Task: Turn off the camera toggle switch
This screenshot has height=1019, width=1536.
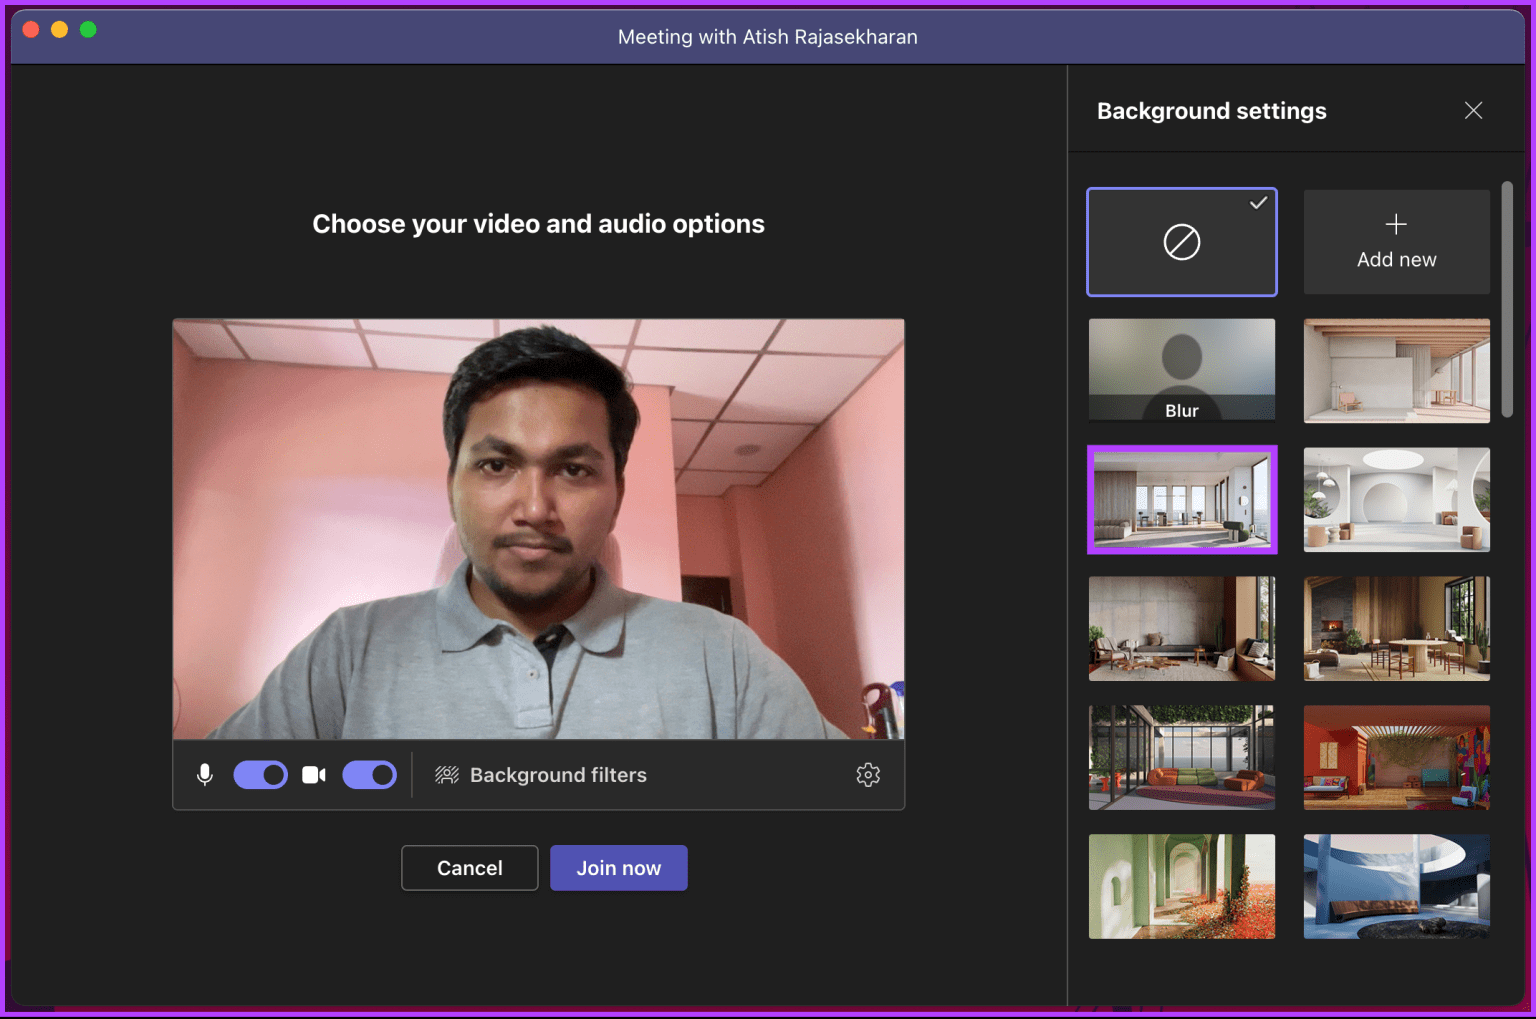Action: [369, 774]
